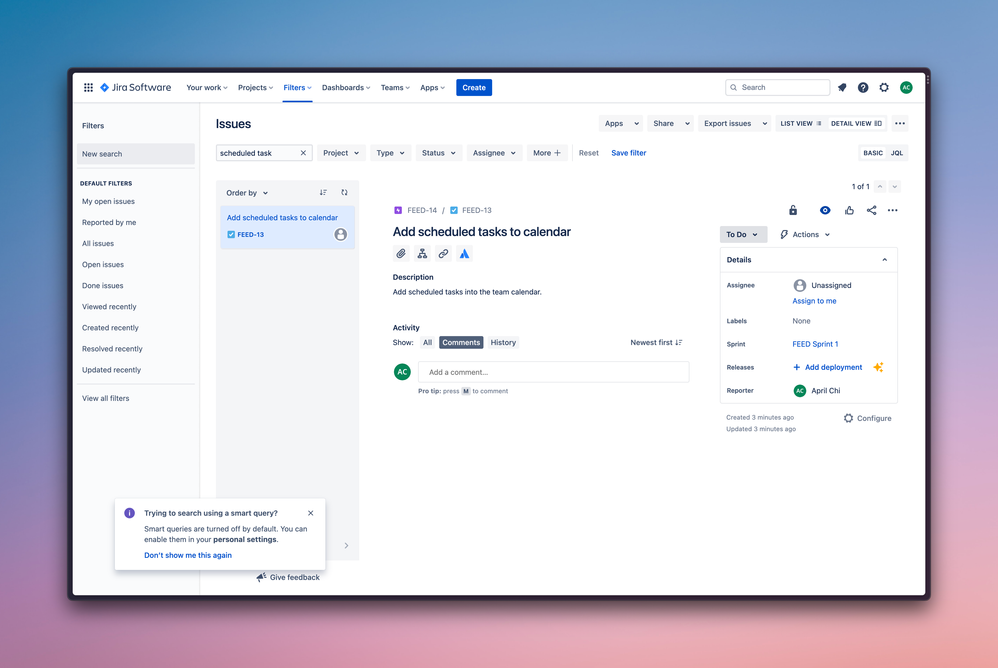998x668 pixels.
Task: Switch to JQL search mode
Action: (x=897, y=153)
